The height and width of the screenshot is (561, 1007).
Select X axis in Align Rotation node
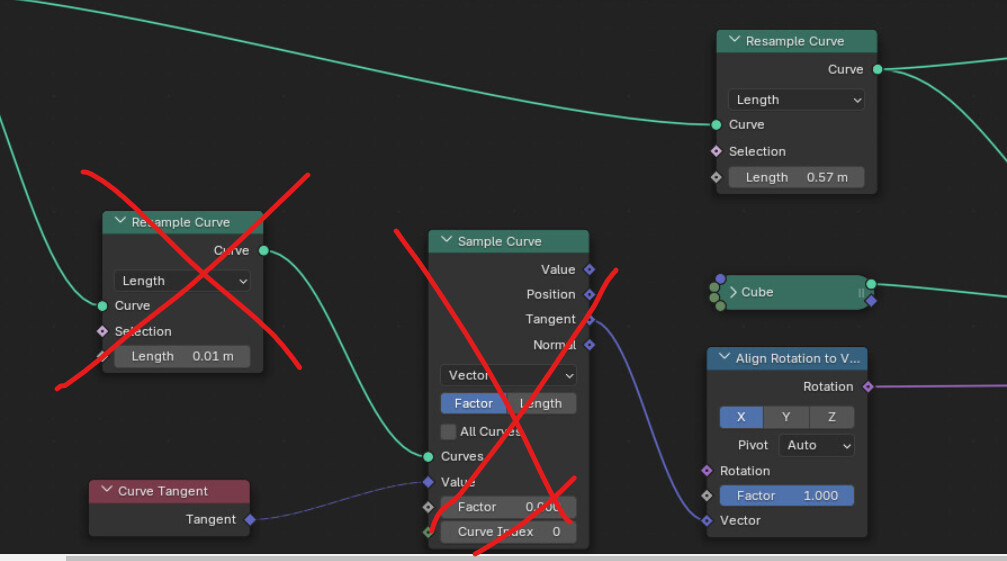[741, 417]
